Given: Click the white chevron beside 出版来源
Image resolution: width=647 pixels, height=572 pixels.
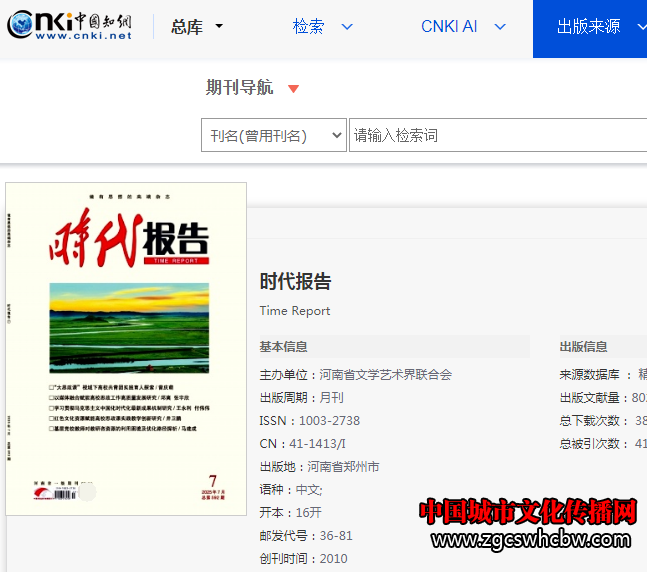Looking at the screenshot, I should 641,27.
